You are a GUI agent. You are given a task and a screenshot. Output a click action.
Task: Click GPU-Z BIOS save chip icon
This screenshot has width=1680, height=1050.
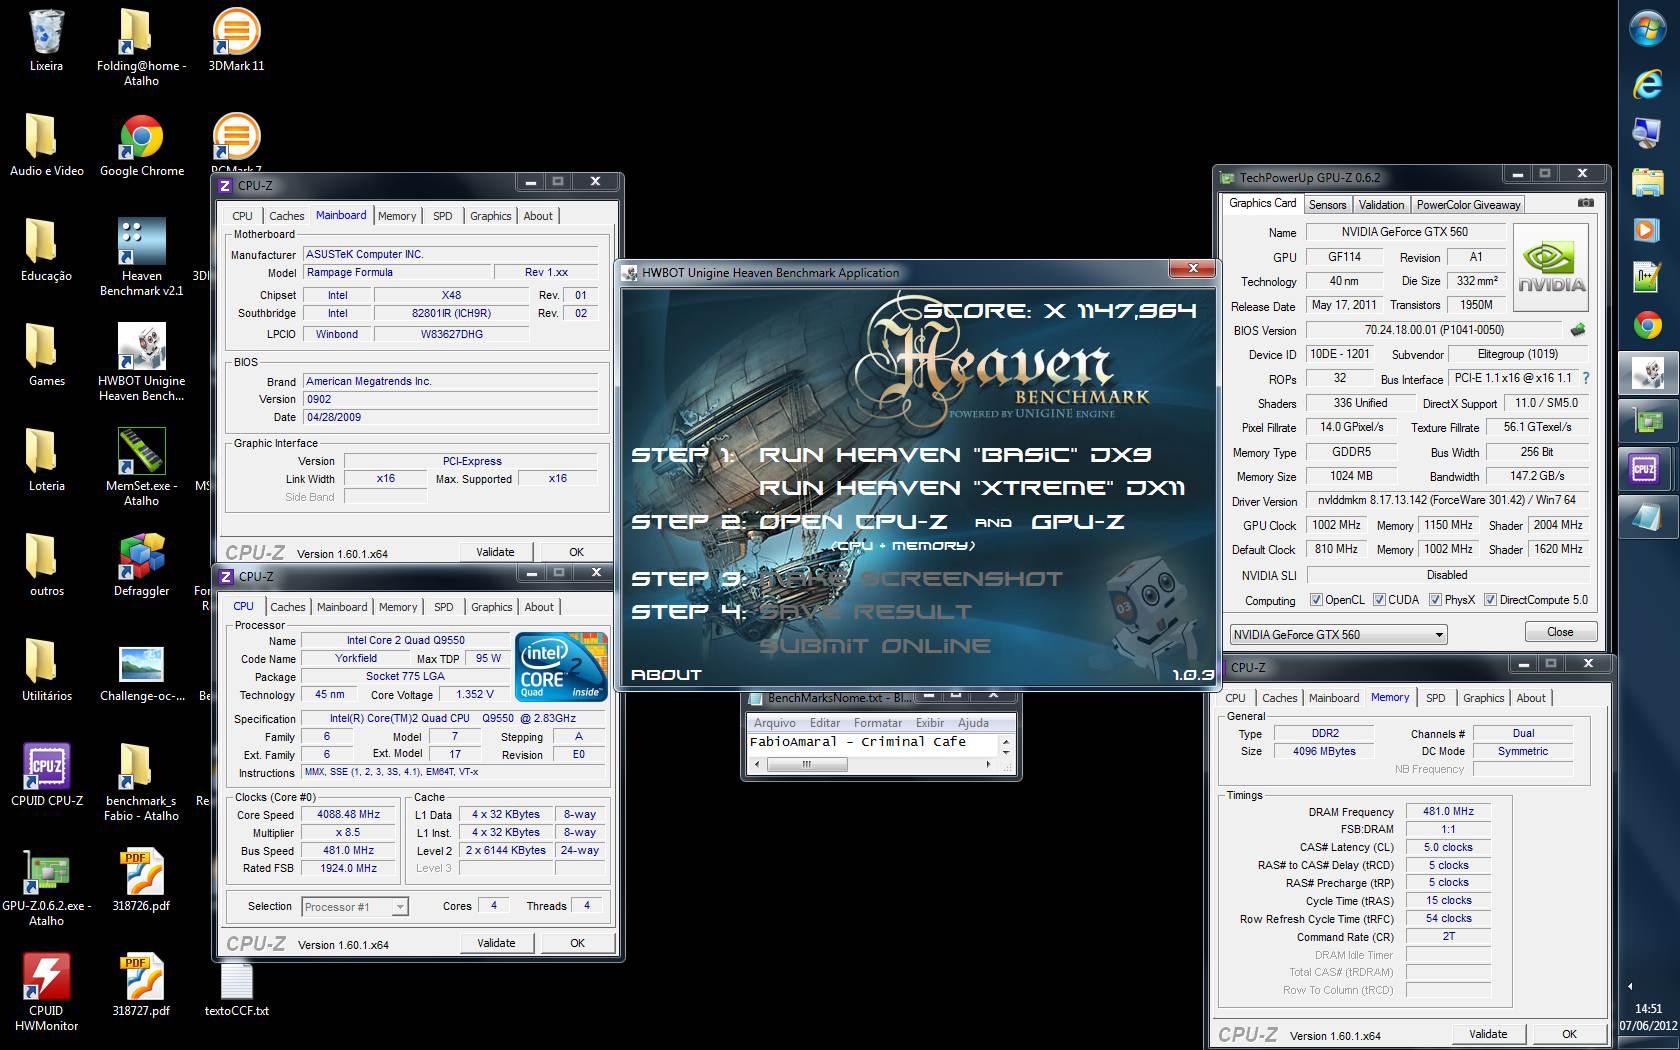(x=1578, y=330)
